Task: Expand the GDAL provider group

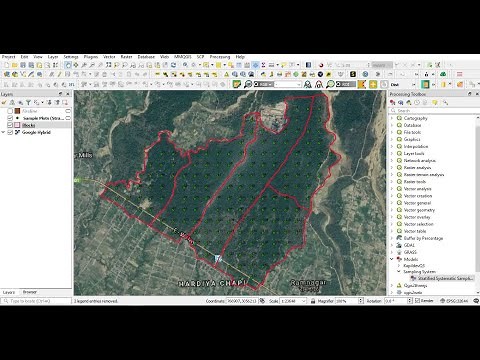Action: point(392,245)
